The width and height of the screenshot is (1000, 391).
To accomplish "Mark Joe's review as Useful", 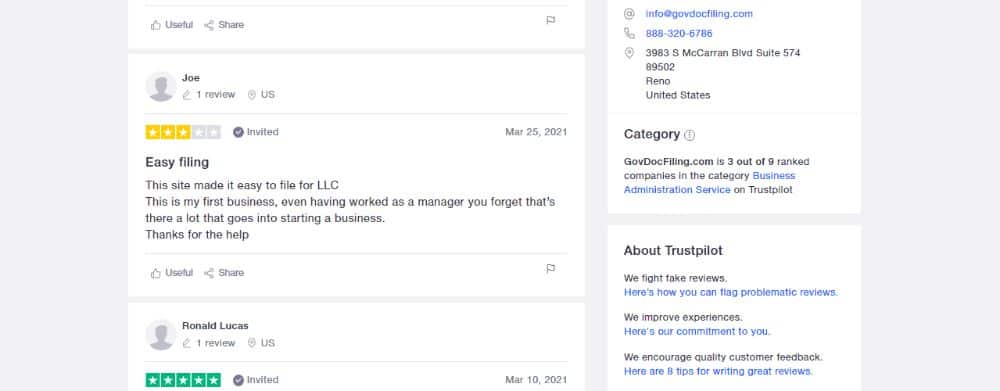I will 172,273.
